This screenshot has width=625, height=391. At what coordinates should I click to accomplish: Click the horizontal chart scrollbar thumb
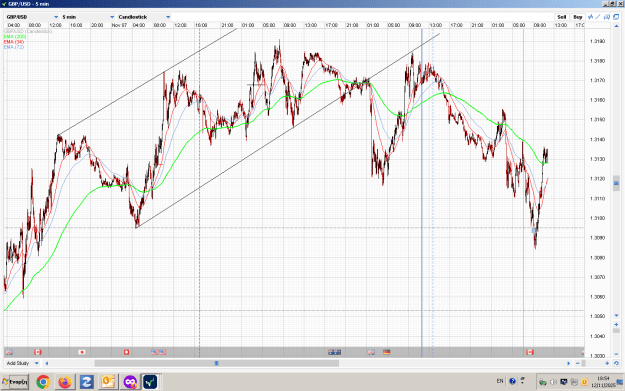click(x=216, y=363)
